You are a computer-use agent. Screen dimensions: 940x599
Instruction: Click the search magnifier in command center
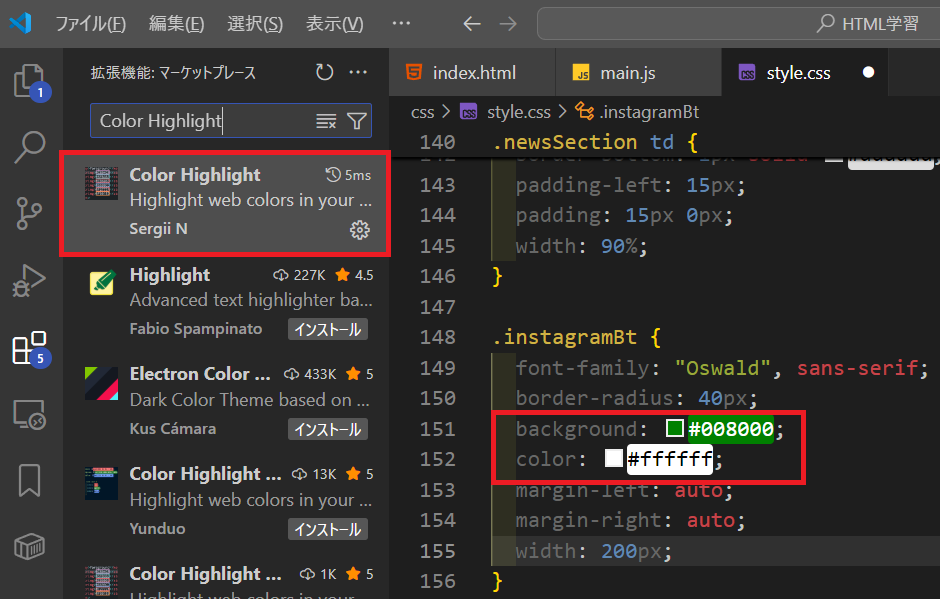825,23
